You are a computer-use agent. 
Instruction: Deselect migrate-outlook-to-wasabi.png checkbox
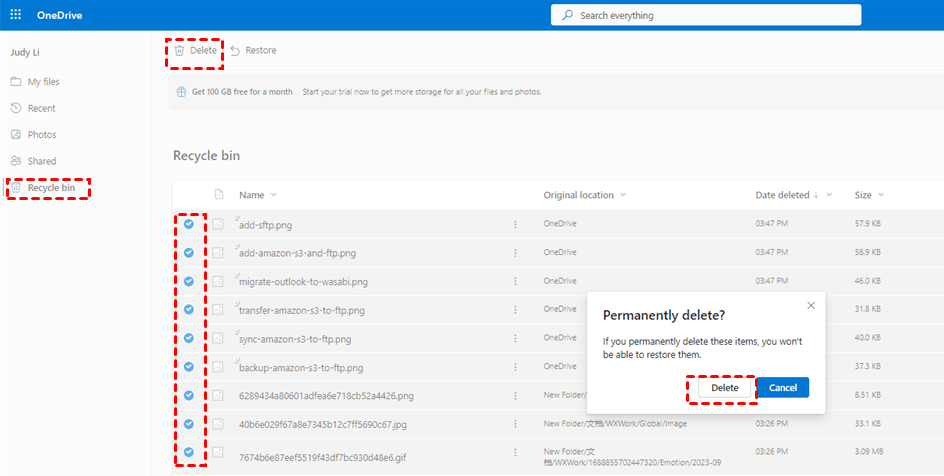pos(189,281)
